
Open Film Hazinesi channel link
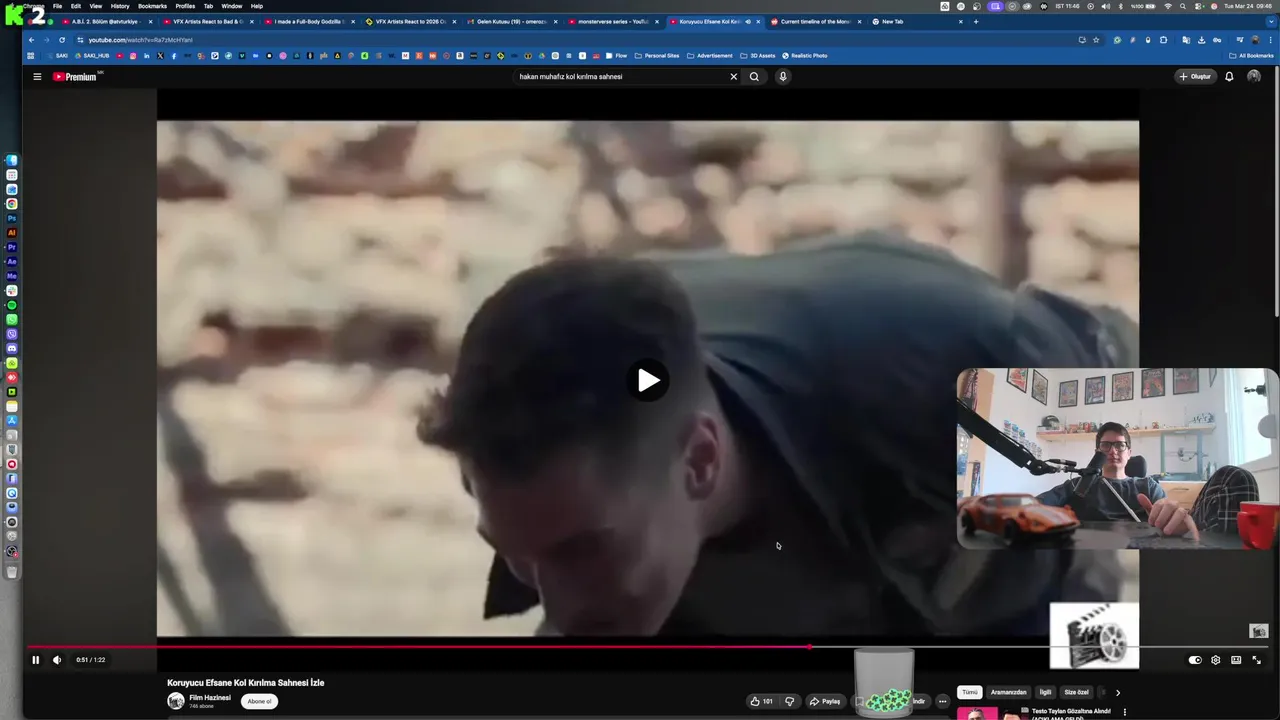coord(210,697)
